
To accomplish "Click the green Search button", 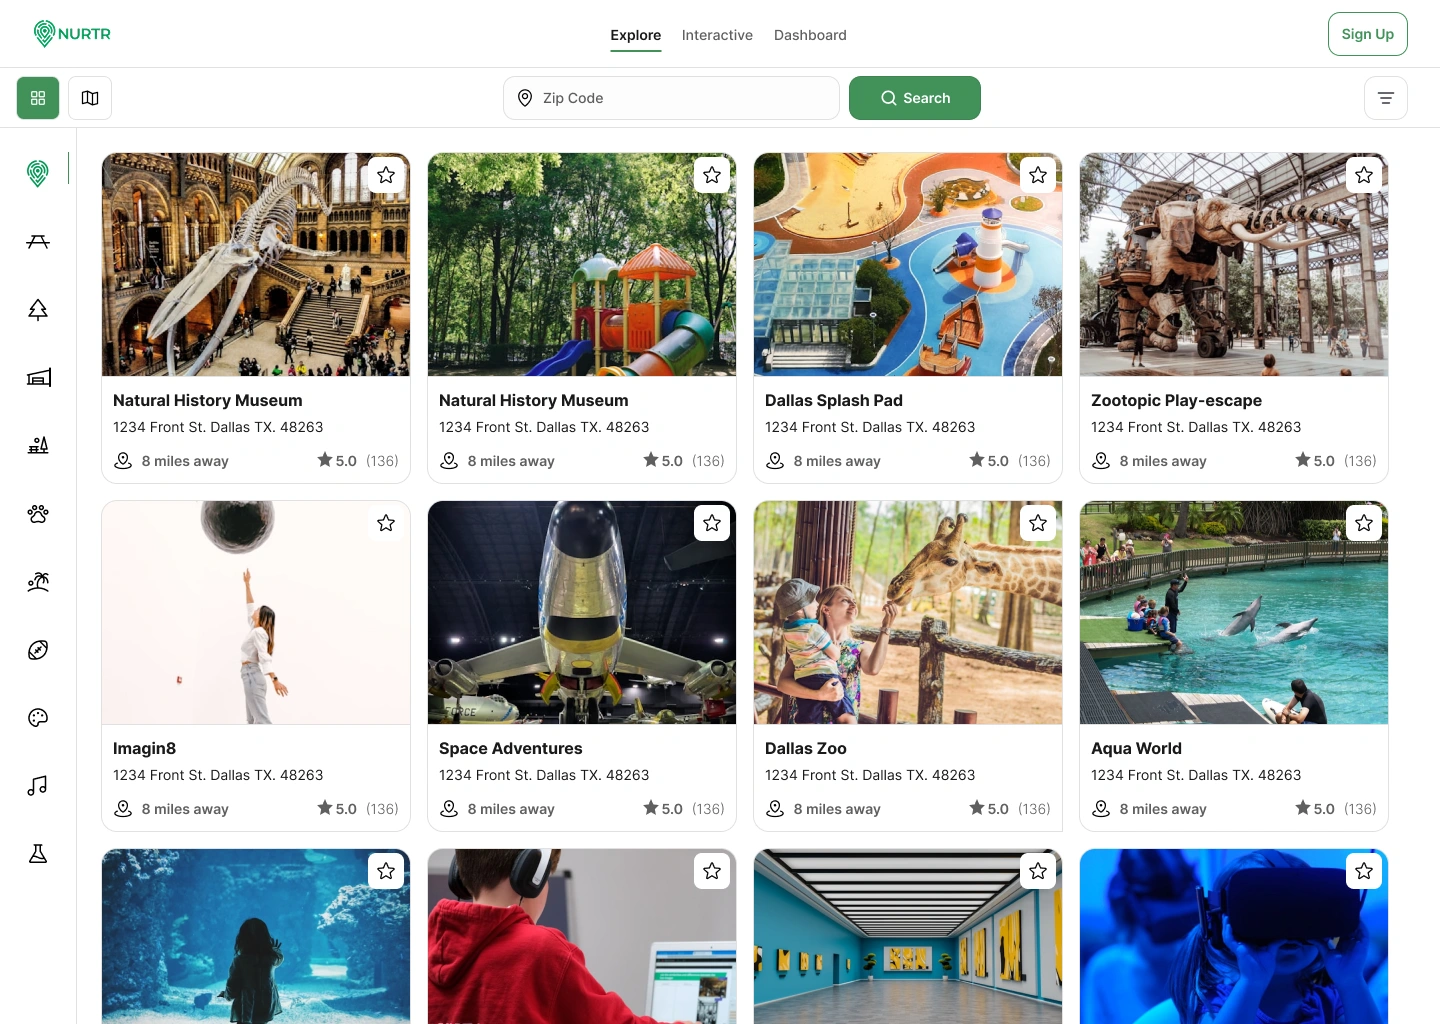I will 915,98.
